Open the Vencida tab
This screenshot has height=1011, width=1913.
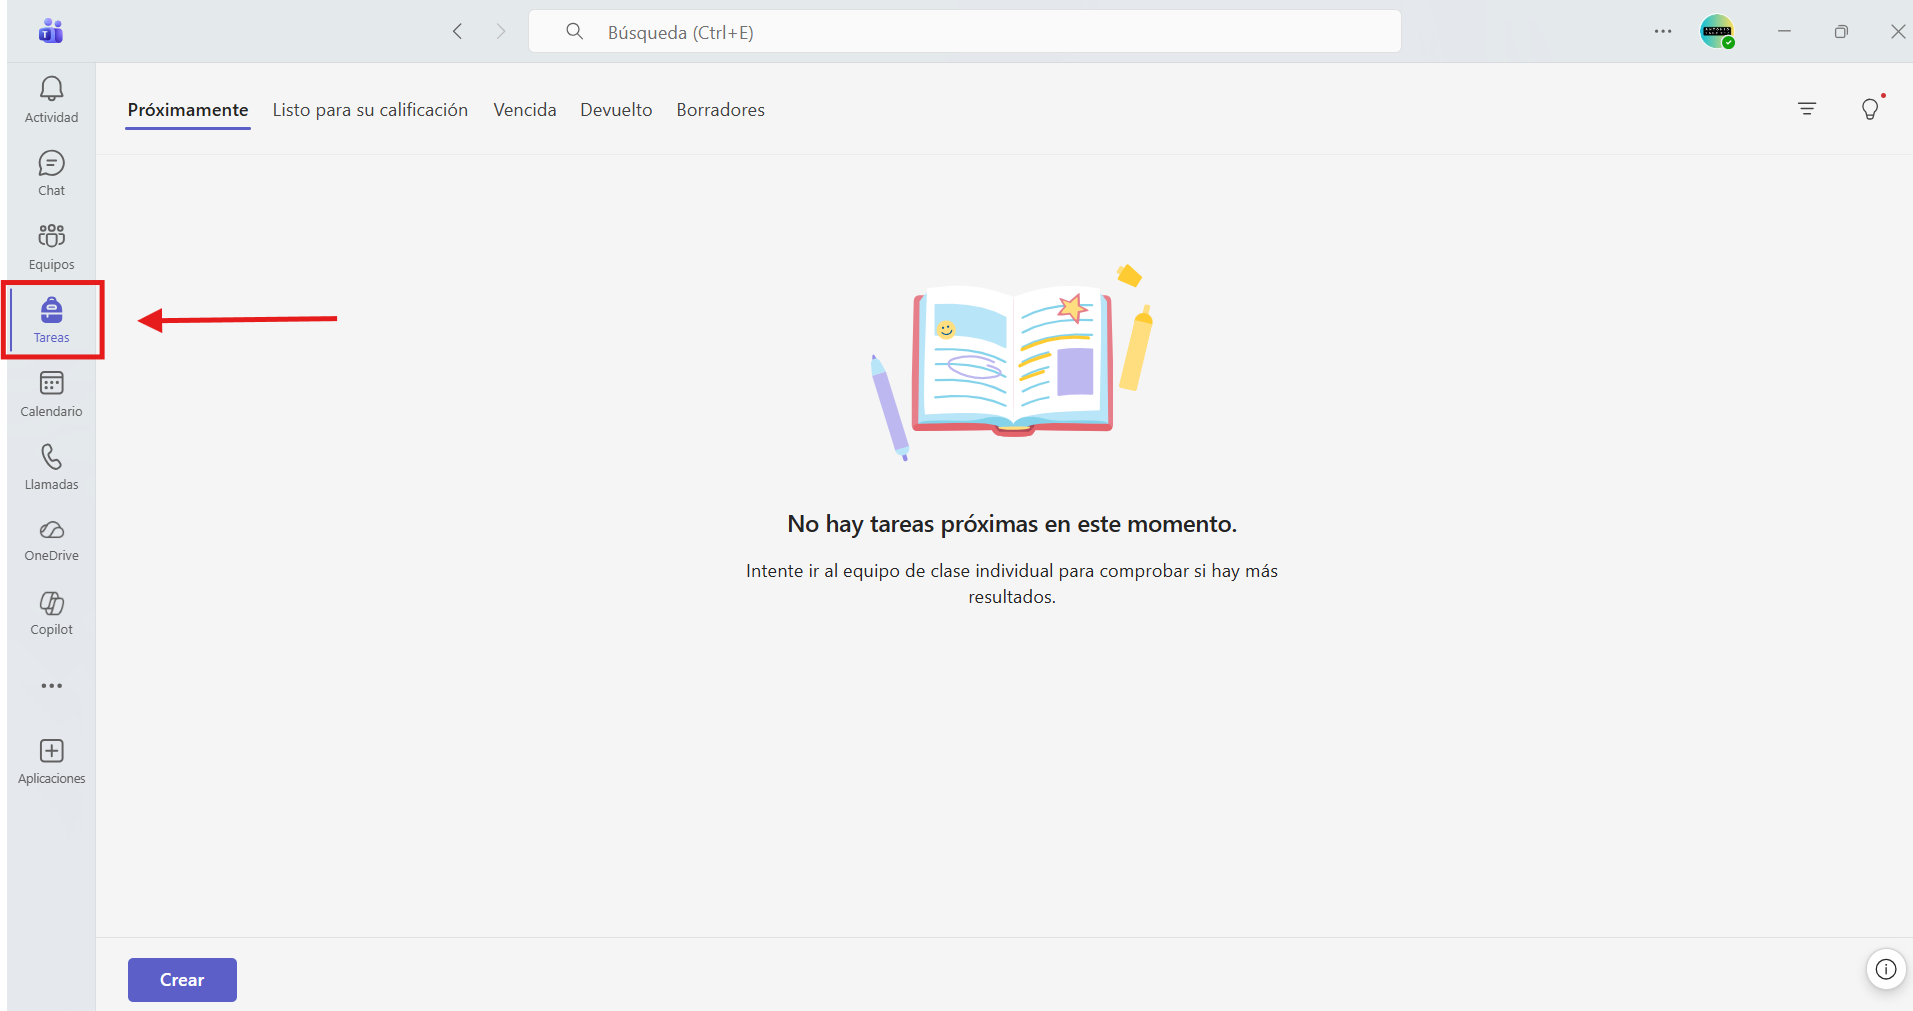tap(525, 110)
